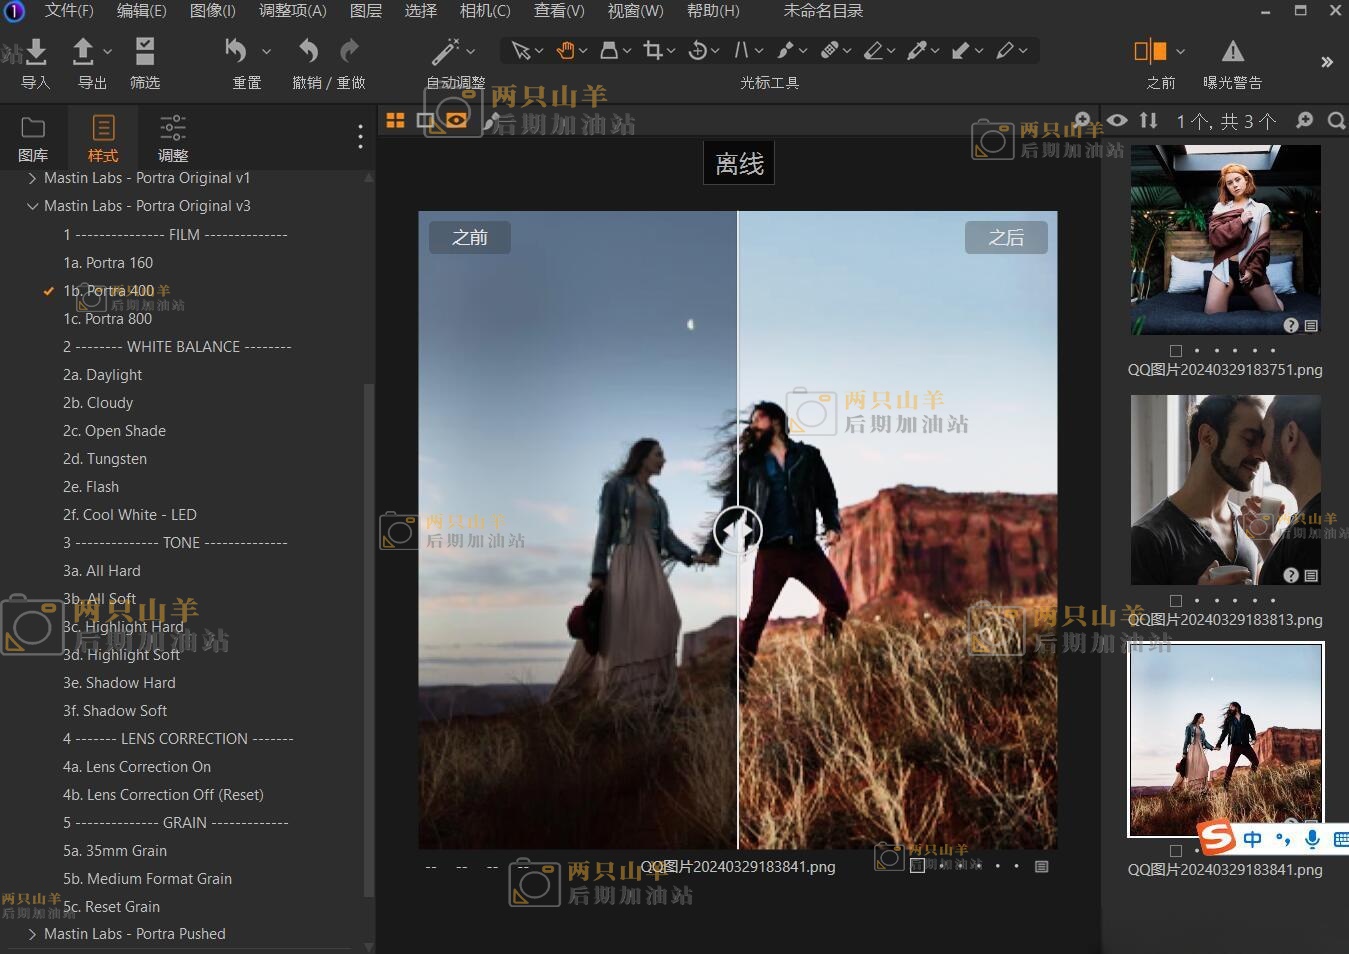1349x954 pixels.
Task: Toggle browser eye visibility icon
Action: [1117, 121]
